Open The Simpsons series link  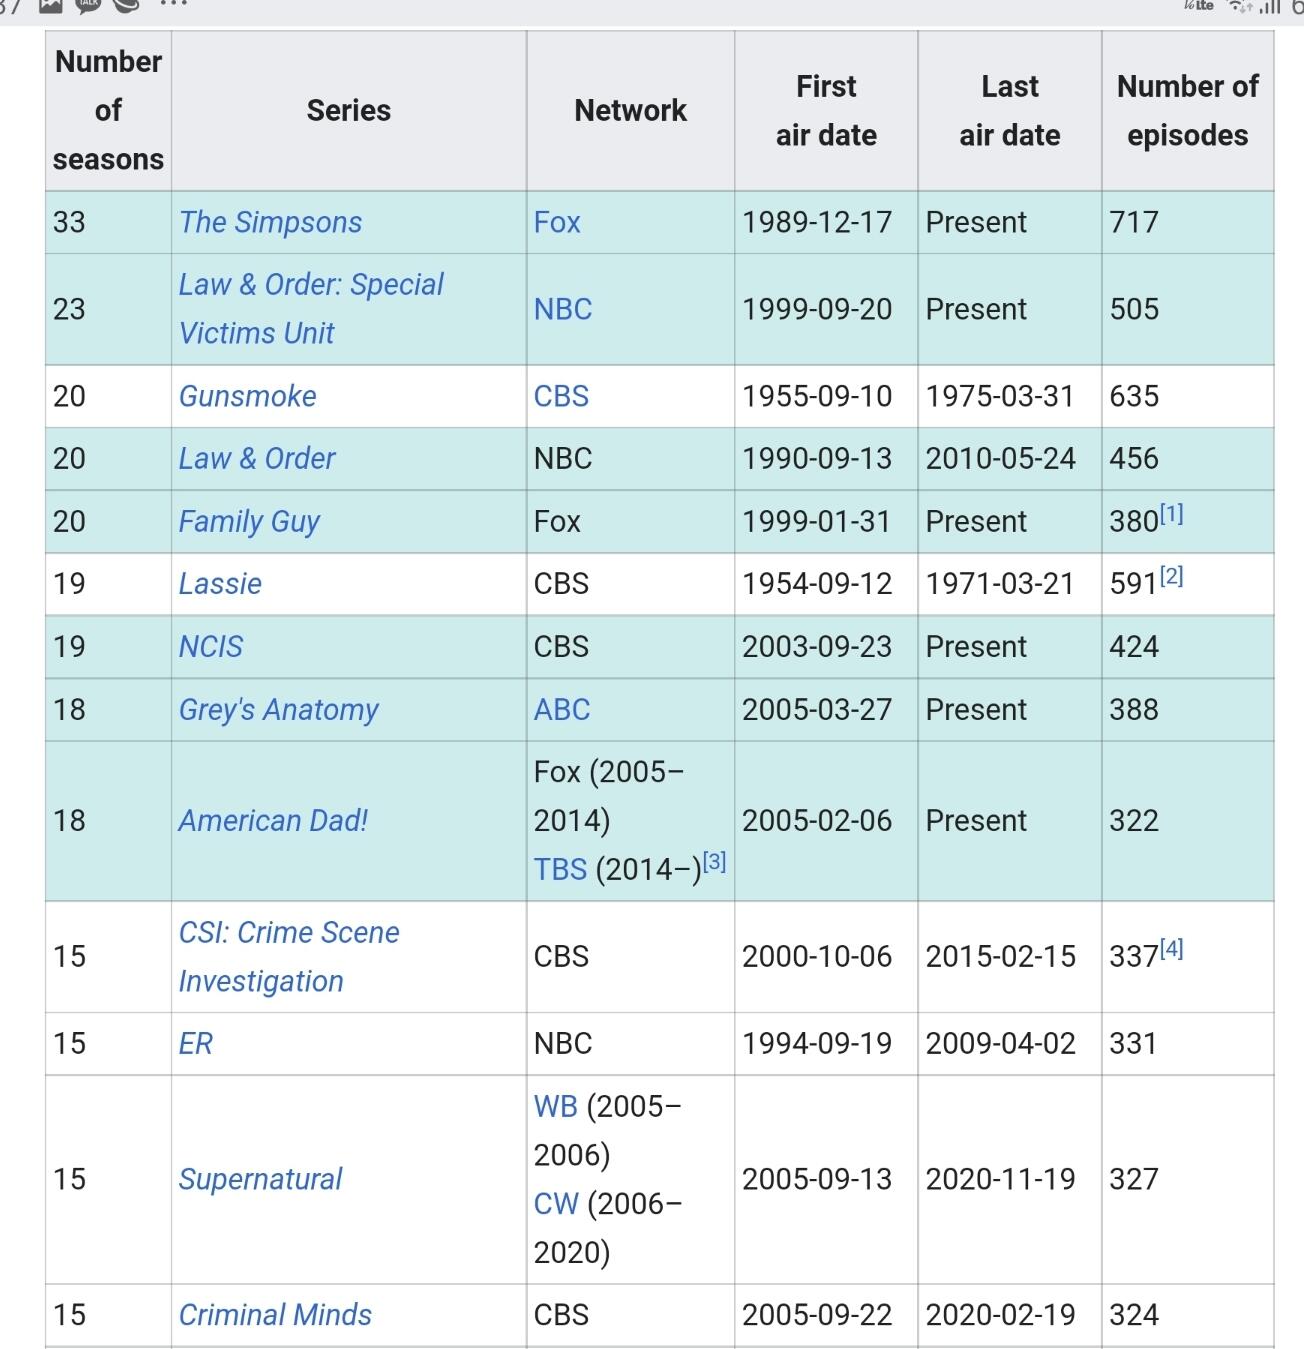[x=270, y=222]
